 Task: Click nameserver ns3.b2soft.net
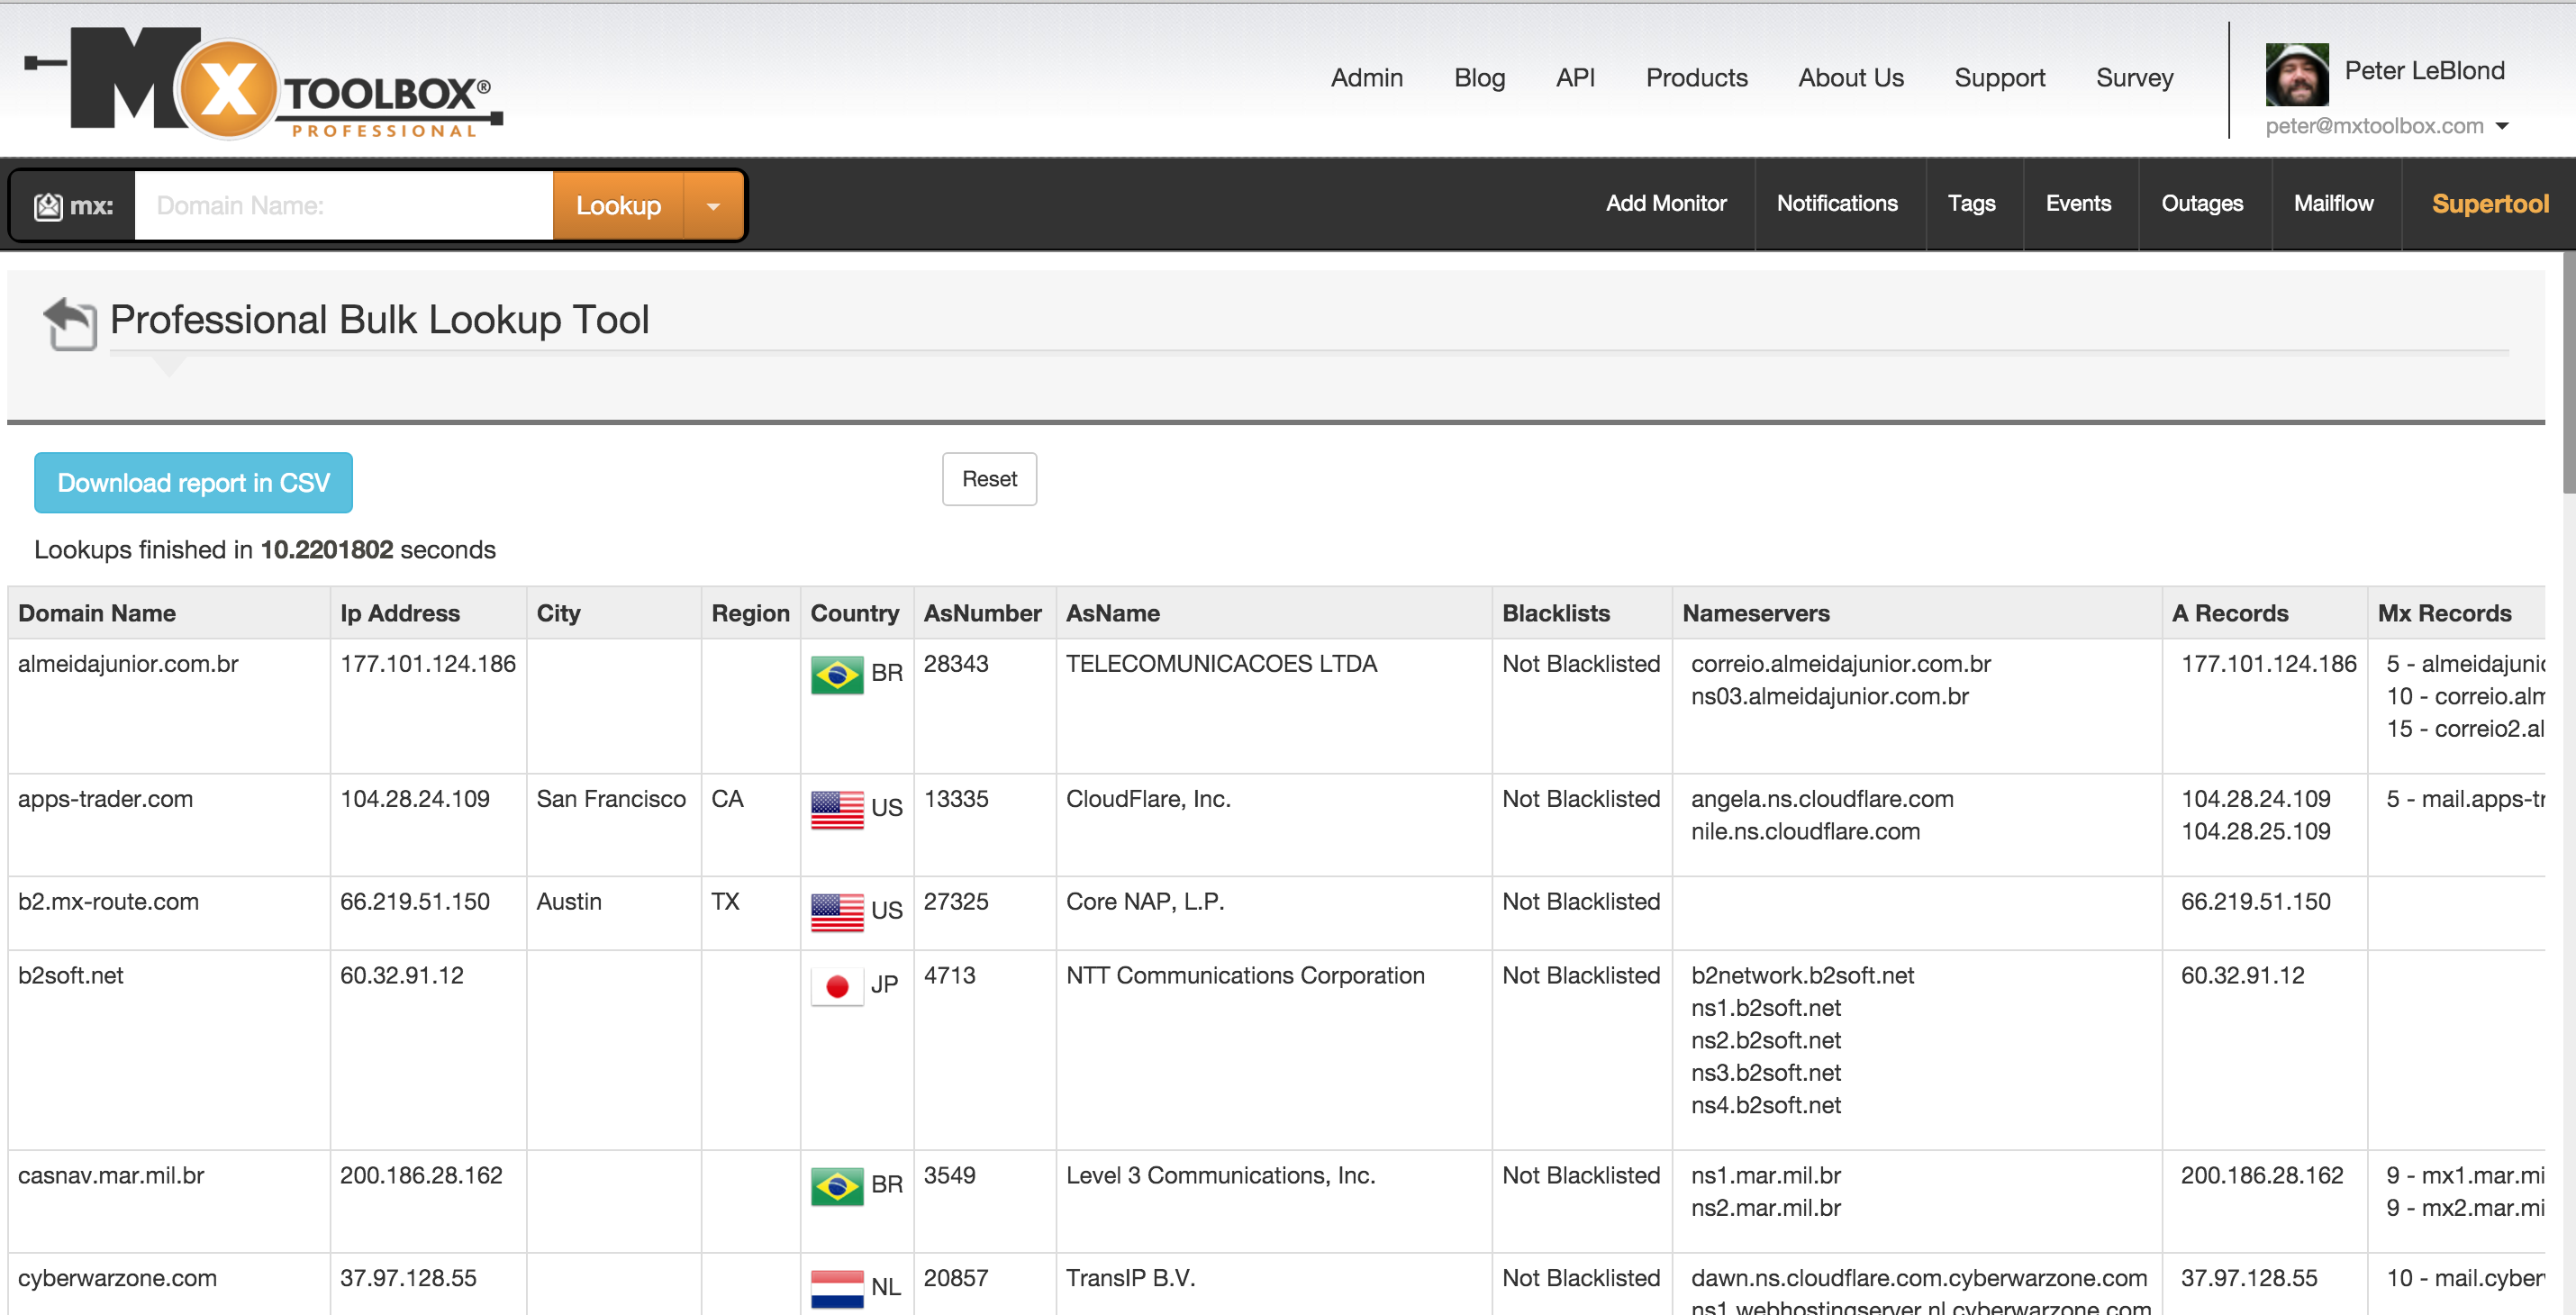point(1765,1073)
